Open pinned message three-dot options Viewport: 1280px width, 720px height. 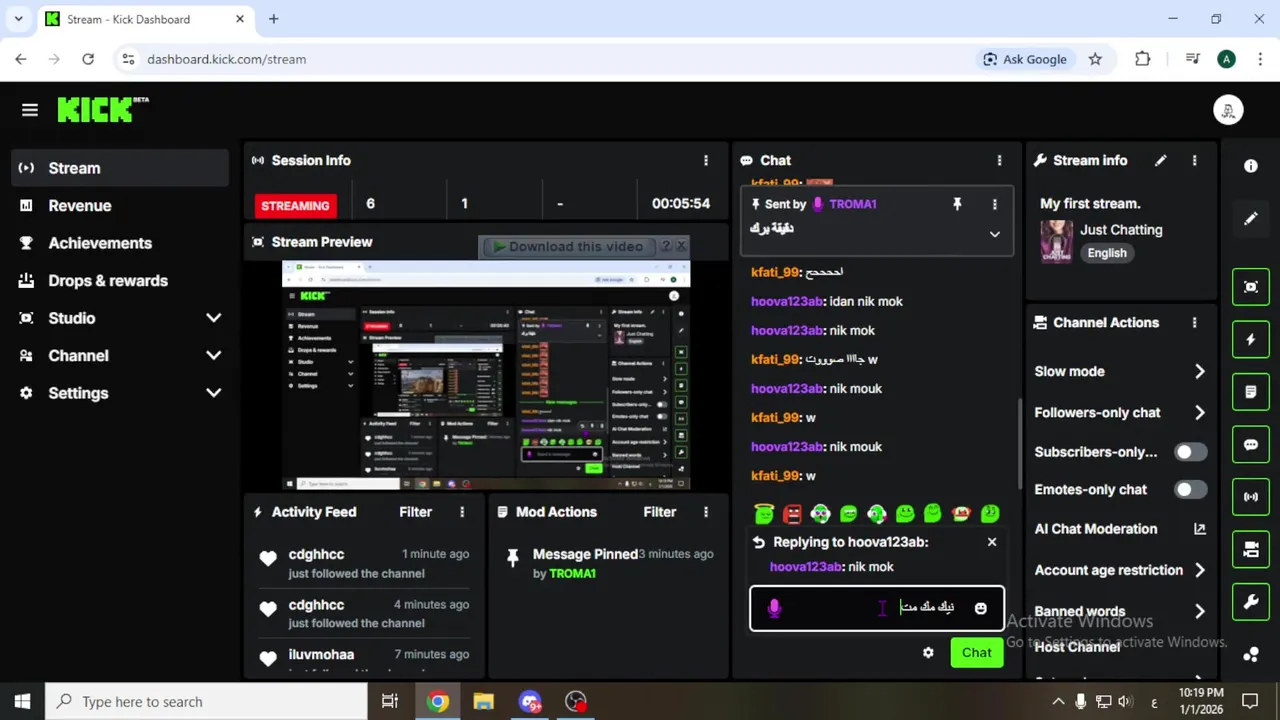tap(994, 204)
